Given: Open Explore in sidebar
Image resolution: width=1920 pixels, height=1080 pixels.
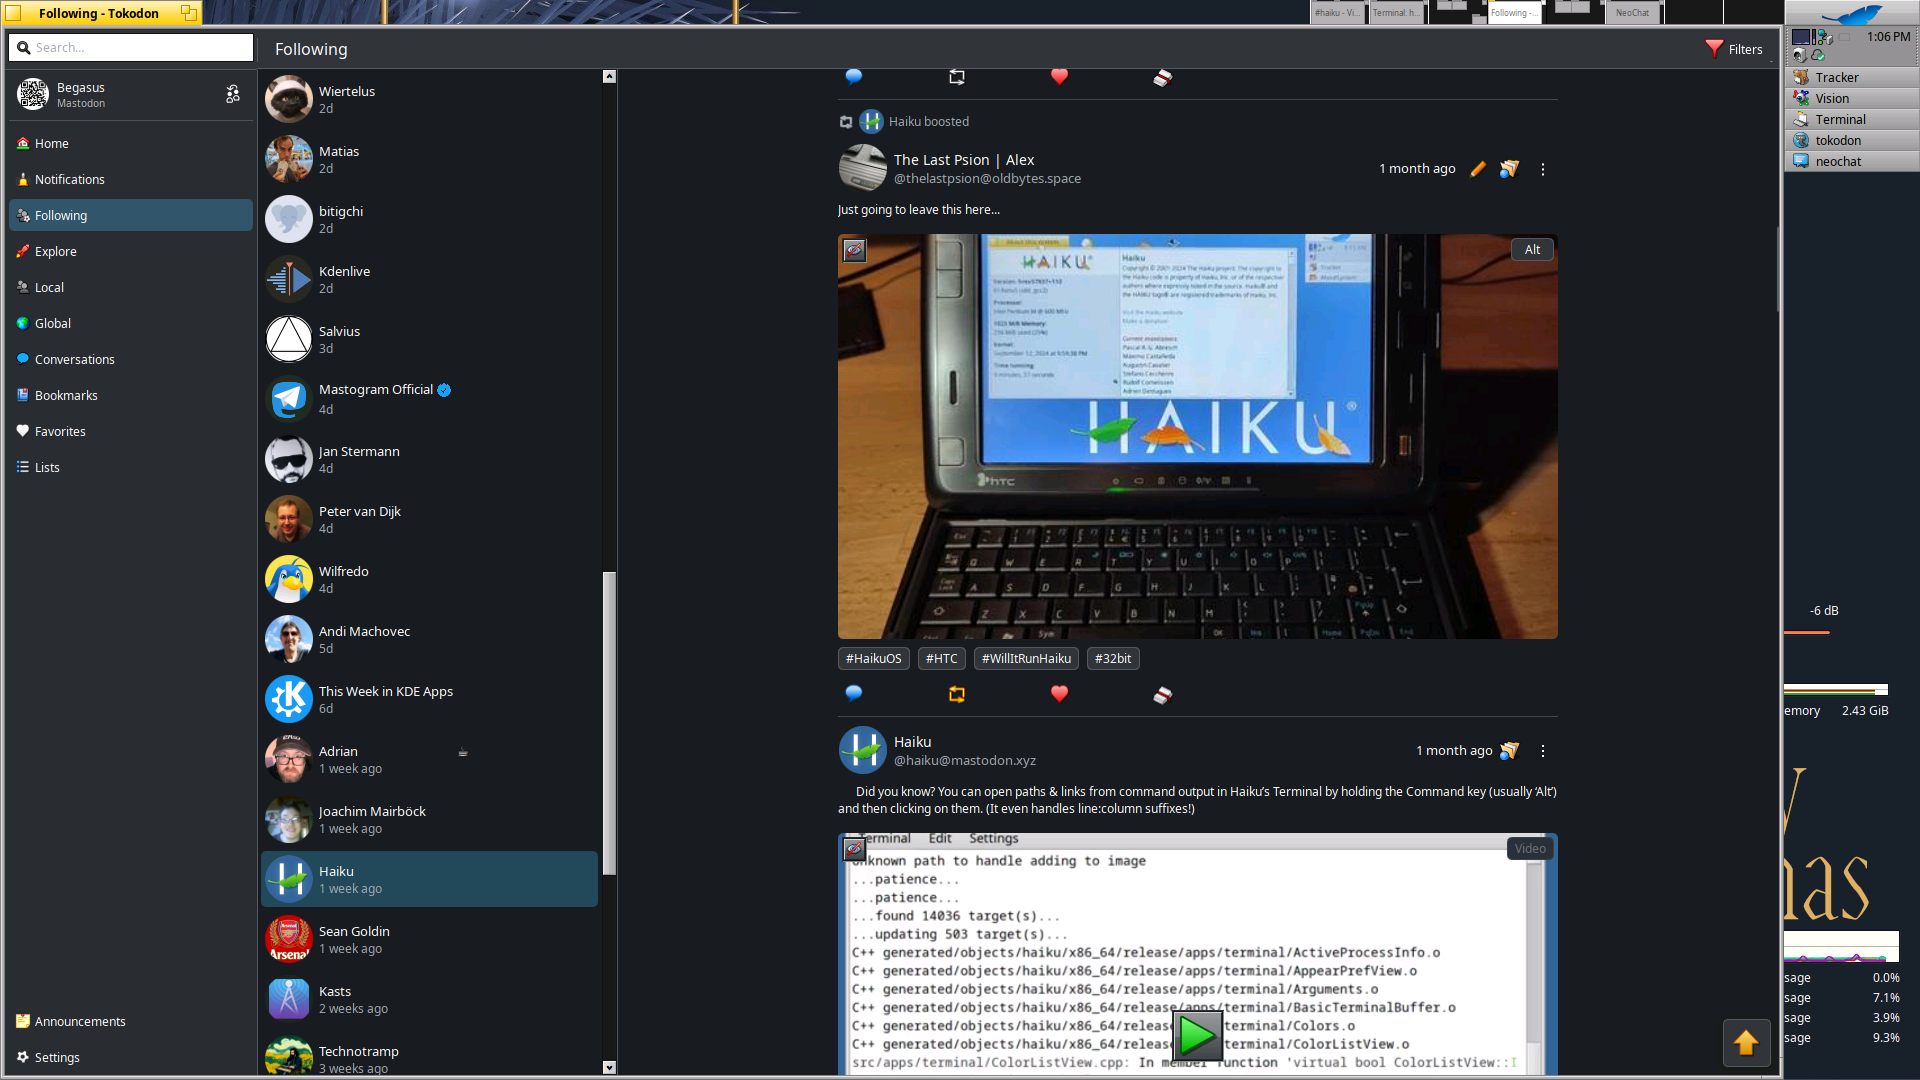Looking at the screenshot, I should (131, 252).
